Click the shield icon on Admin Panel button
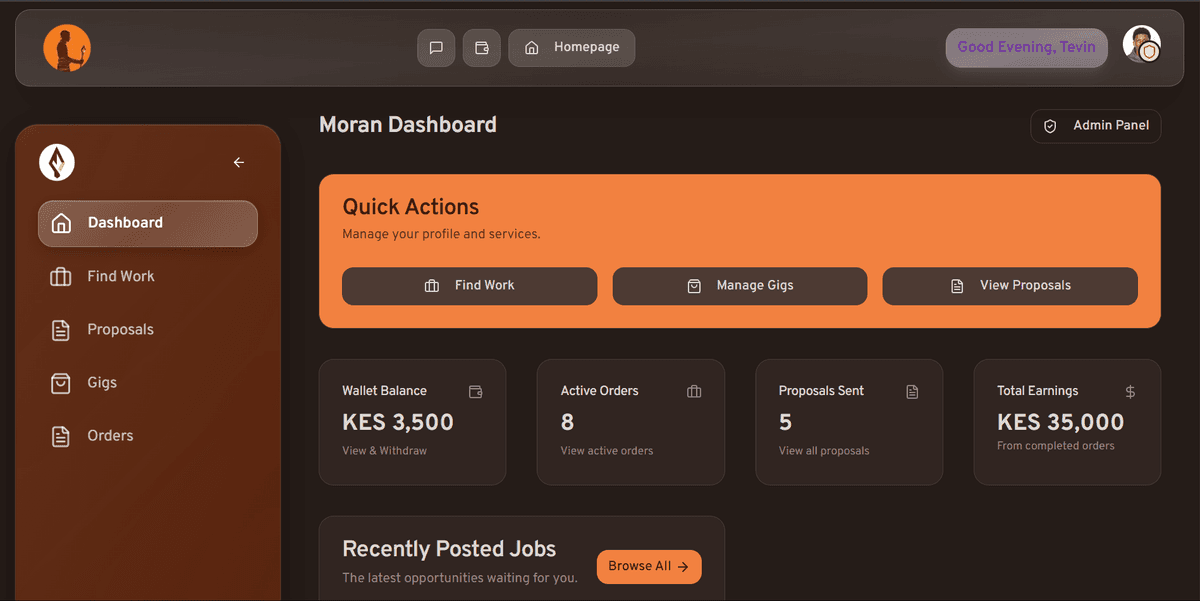Image resolution: width=1200 pixels, height=601 pixels. pos(1049,126)
